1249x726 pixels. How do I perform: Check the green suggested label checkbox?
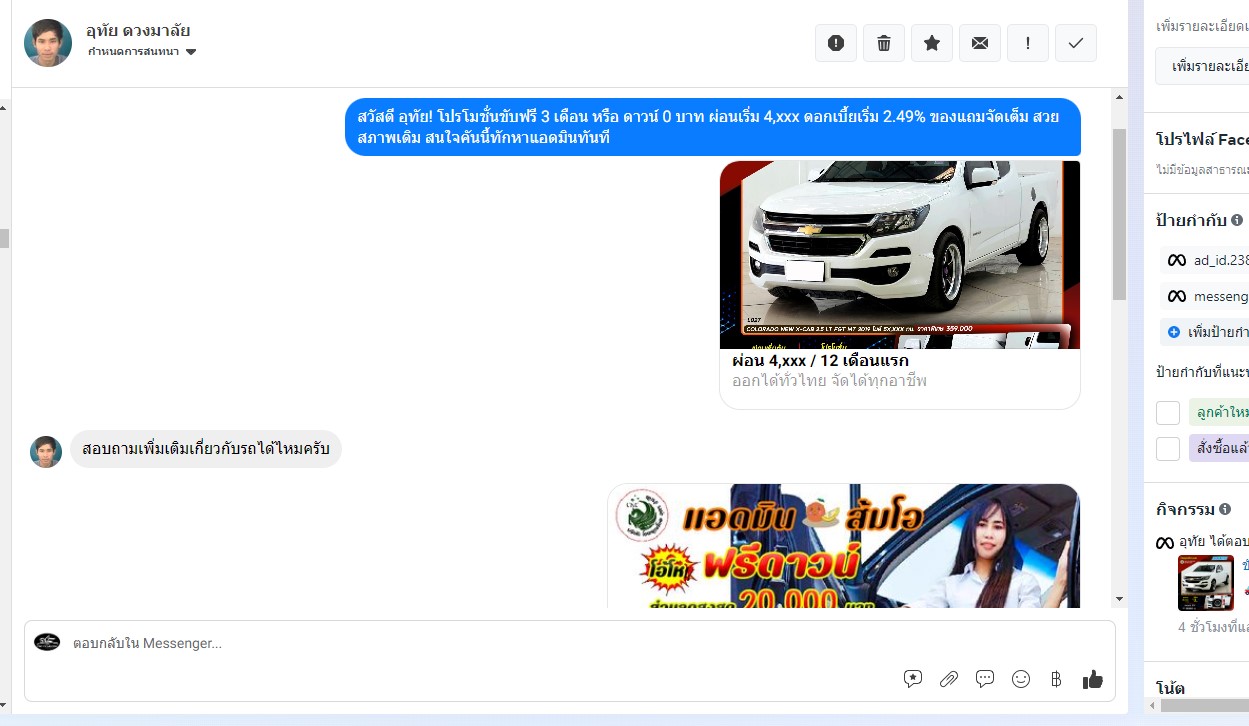(1168, 413)
